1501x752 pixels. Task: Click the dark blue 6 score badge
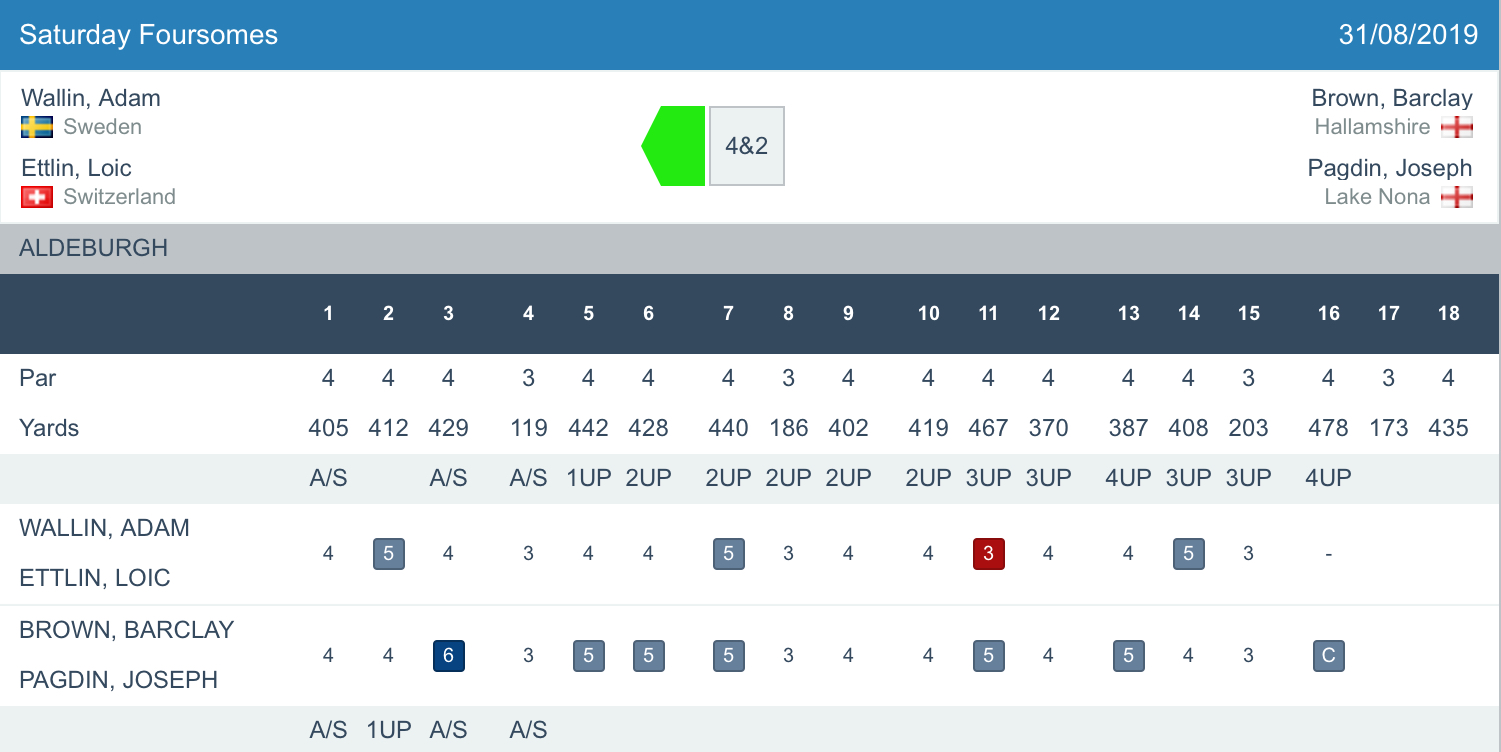pyautogui.click(x=448, y=656)
